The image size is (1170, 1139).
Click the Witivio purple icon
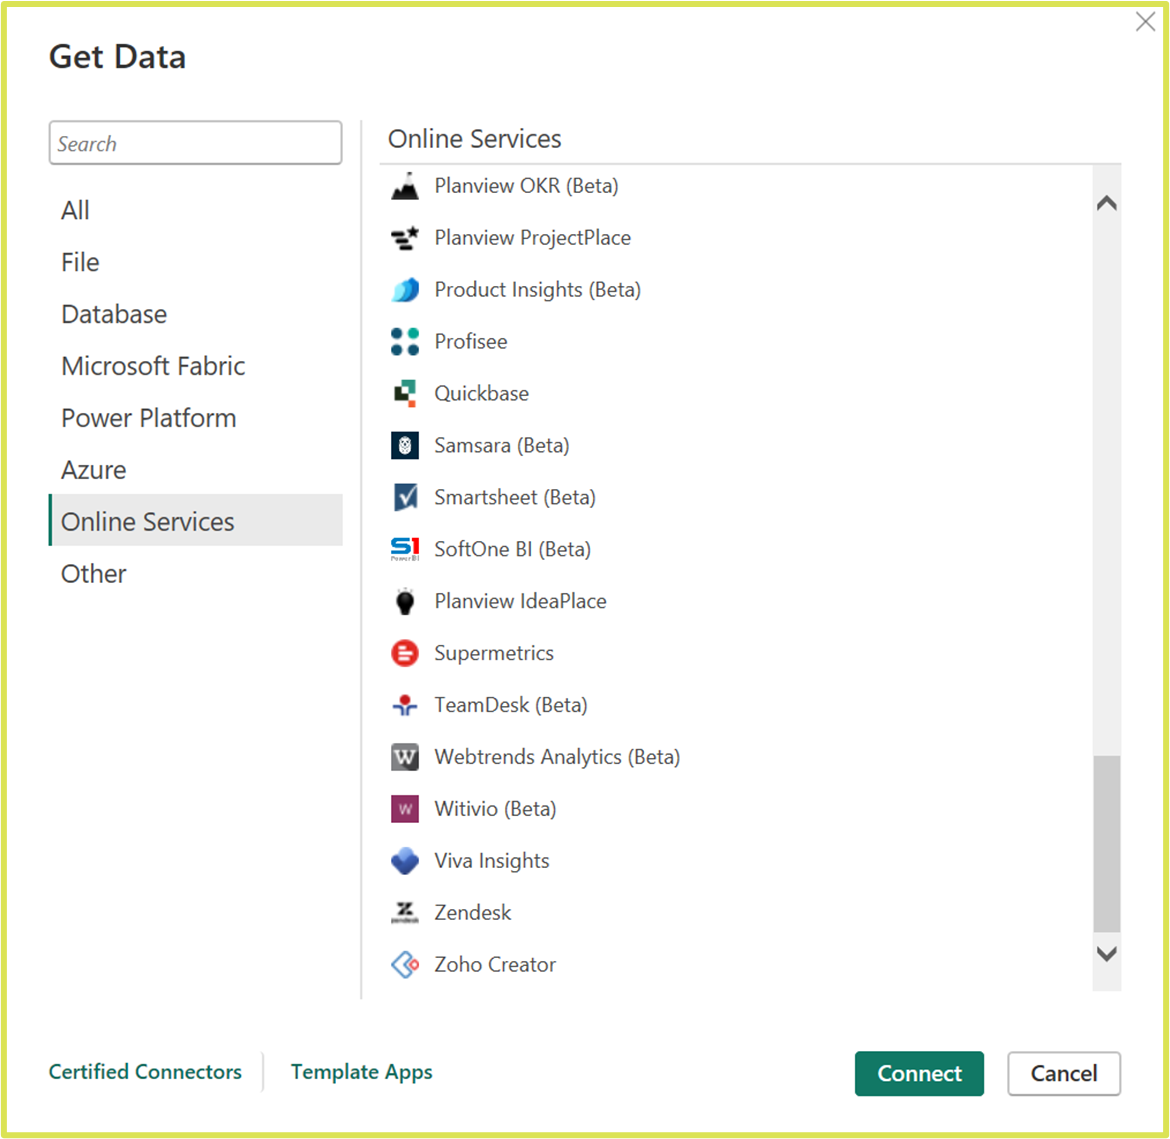(x=404, y=808)
